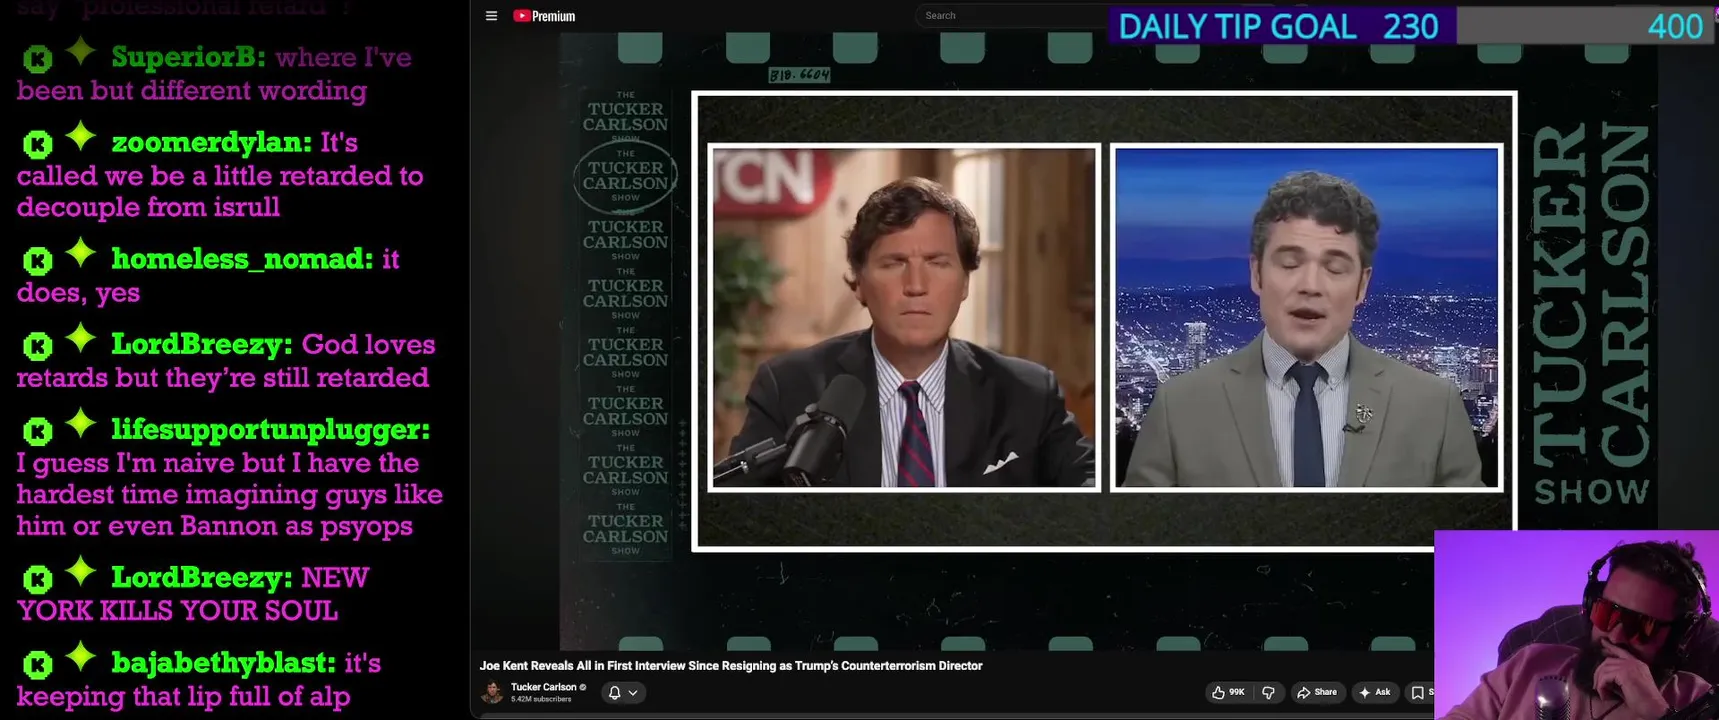Click the YouTube Premium logo

point(544,16)
